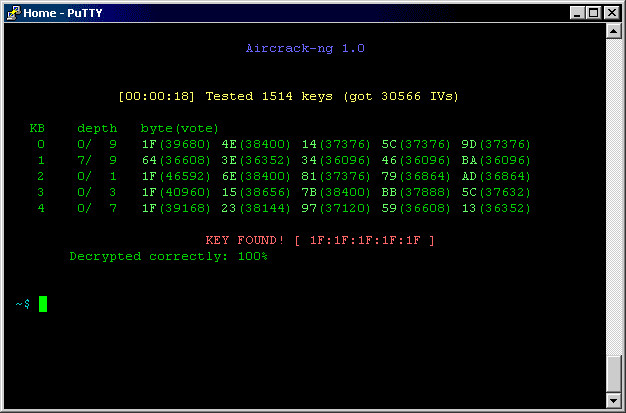Minimize the PuTTY window
Viewport: 626px width, 413px height.
(x=579, y=12)
